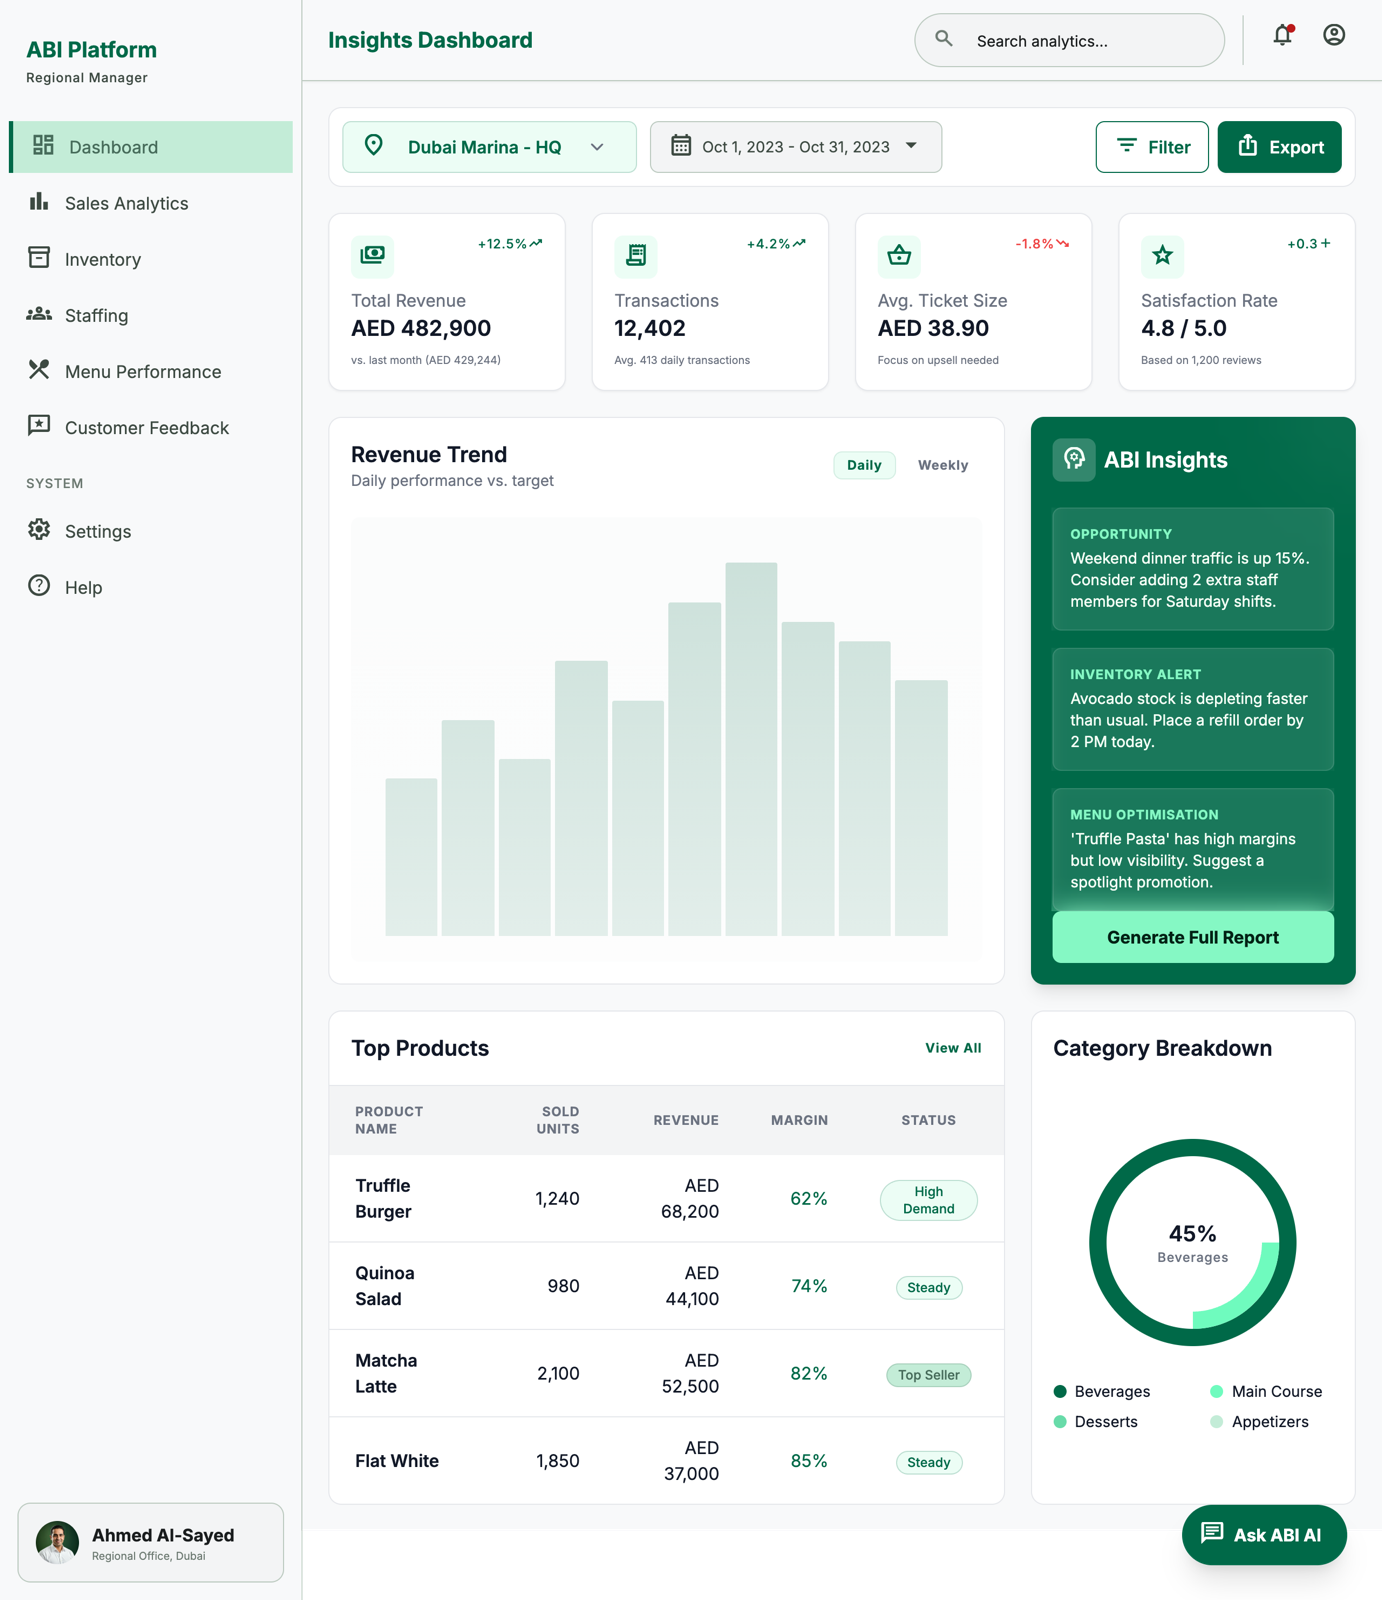Image resolution: width=1382 pixels, height=1600 pixels.
Task: Expand the Dubai Marina - HQ branch dropdown
Action: (x=489, y=147)
